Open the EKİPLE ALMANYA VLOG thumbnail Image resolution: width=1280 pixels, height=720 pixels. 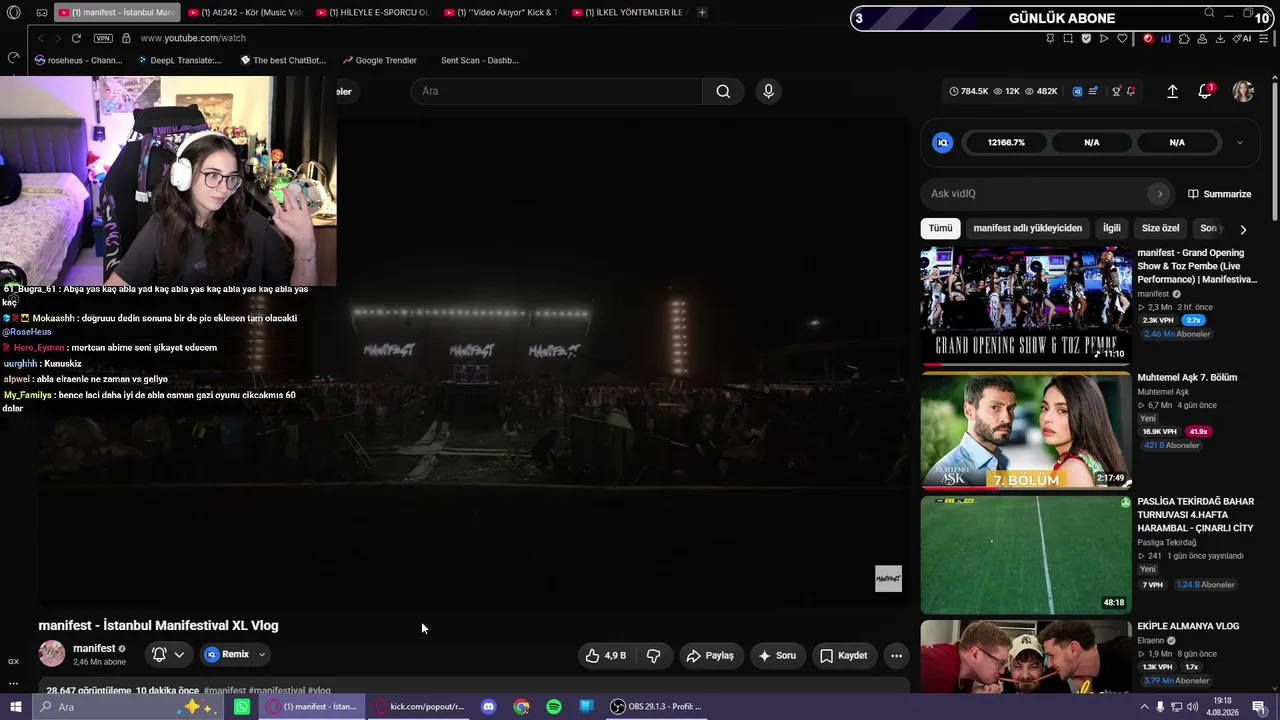(1026, 656)
